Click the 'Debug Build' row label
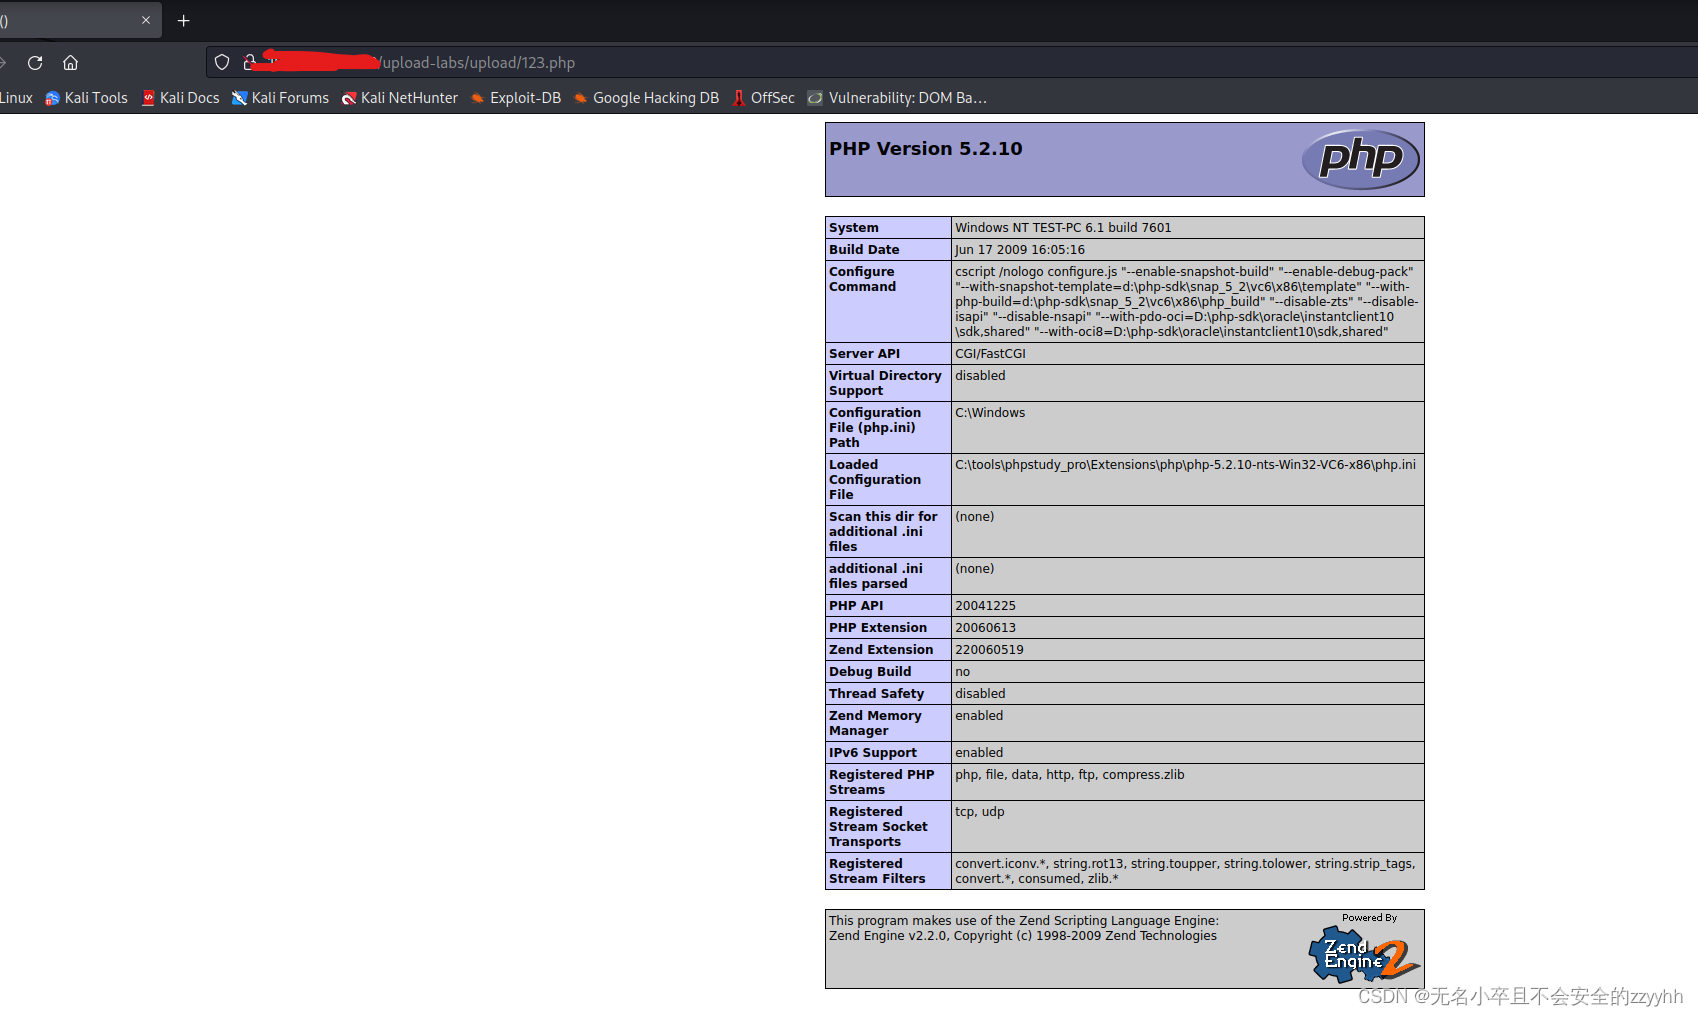Viewport: 1698px width, 1016px height. [x=869, y=671]
